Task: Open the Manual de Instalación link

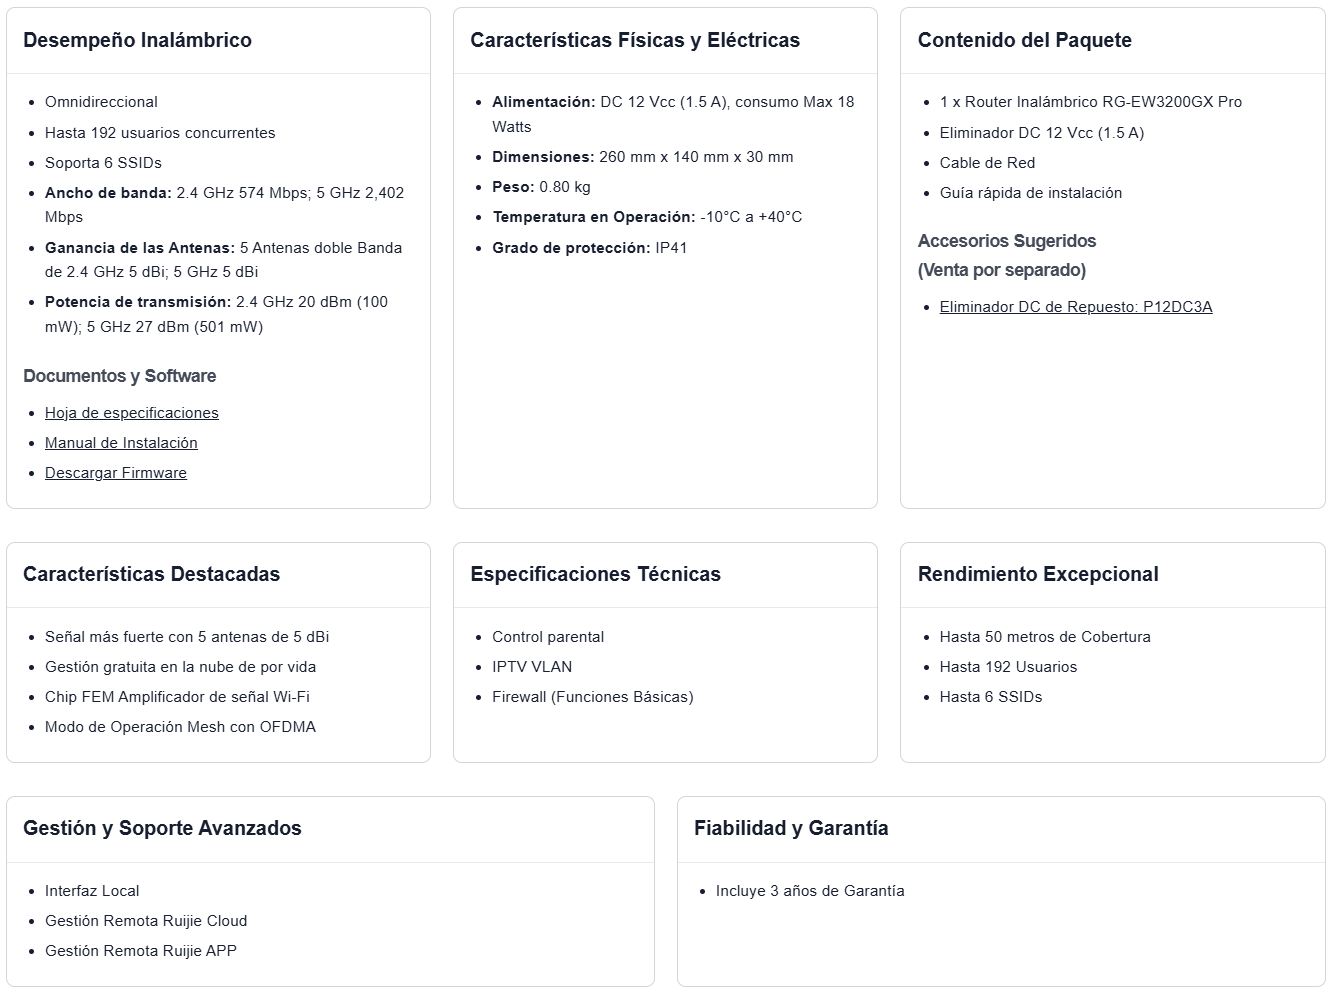Action: point(121,443)
